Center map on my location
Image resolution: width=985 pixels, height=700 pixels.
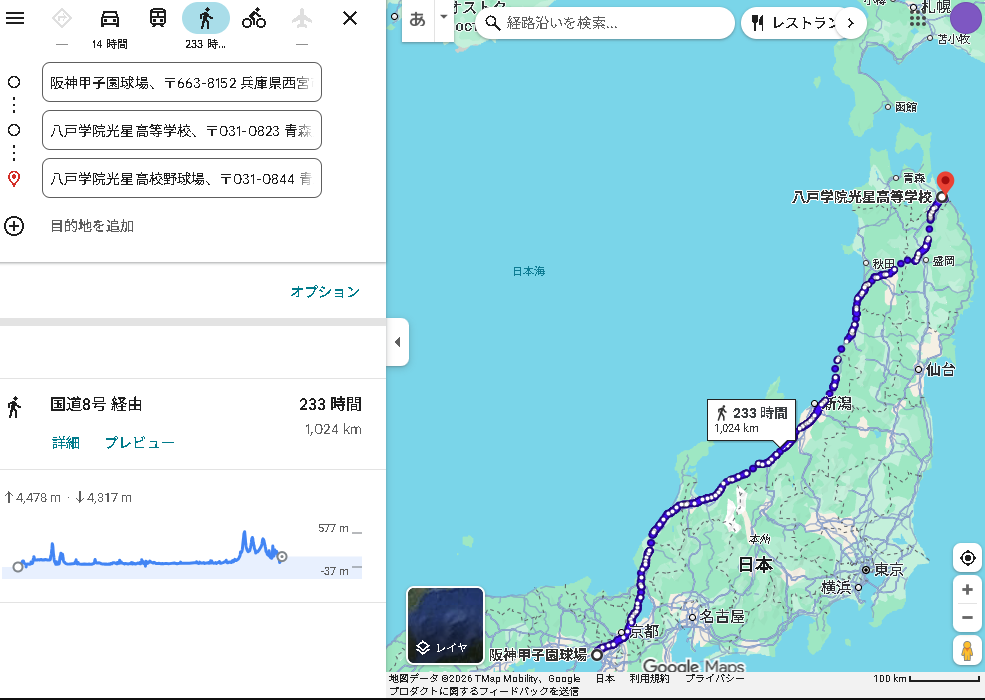click(967, 558)
